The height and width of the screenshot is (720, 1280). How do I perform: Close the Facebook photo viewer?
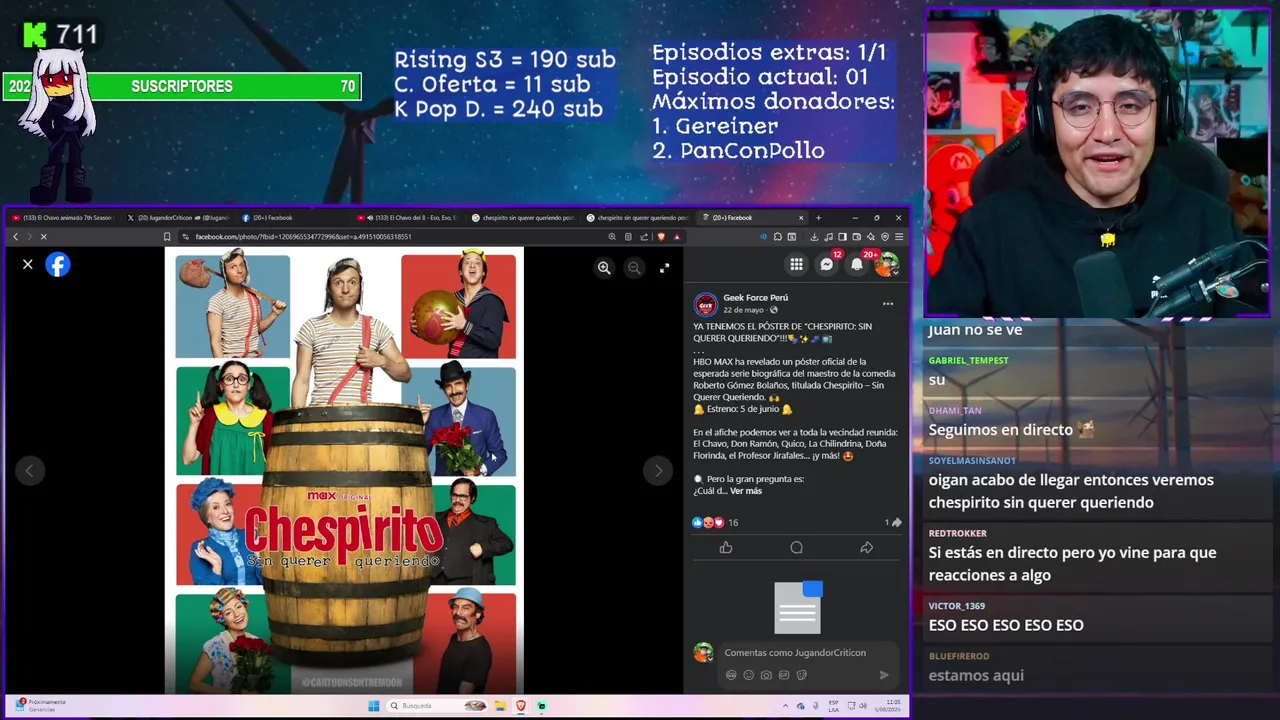(28, 265)
